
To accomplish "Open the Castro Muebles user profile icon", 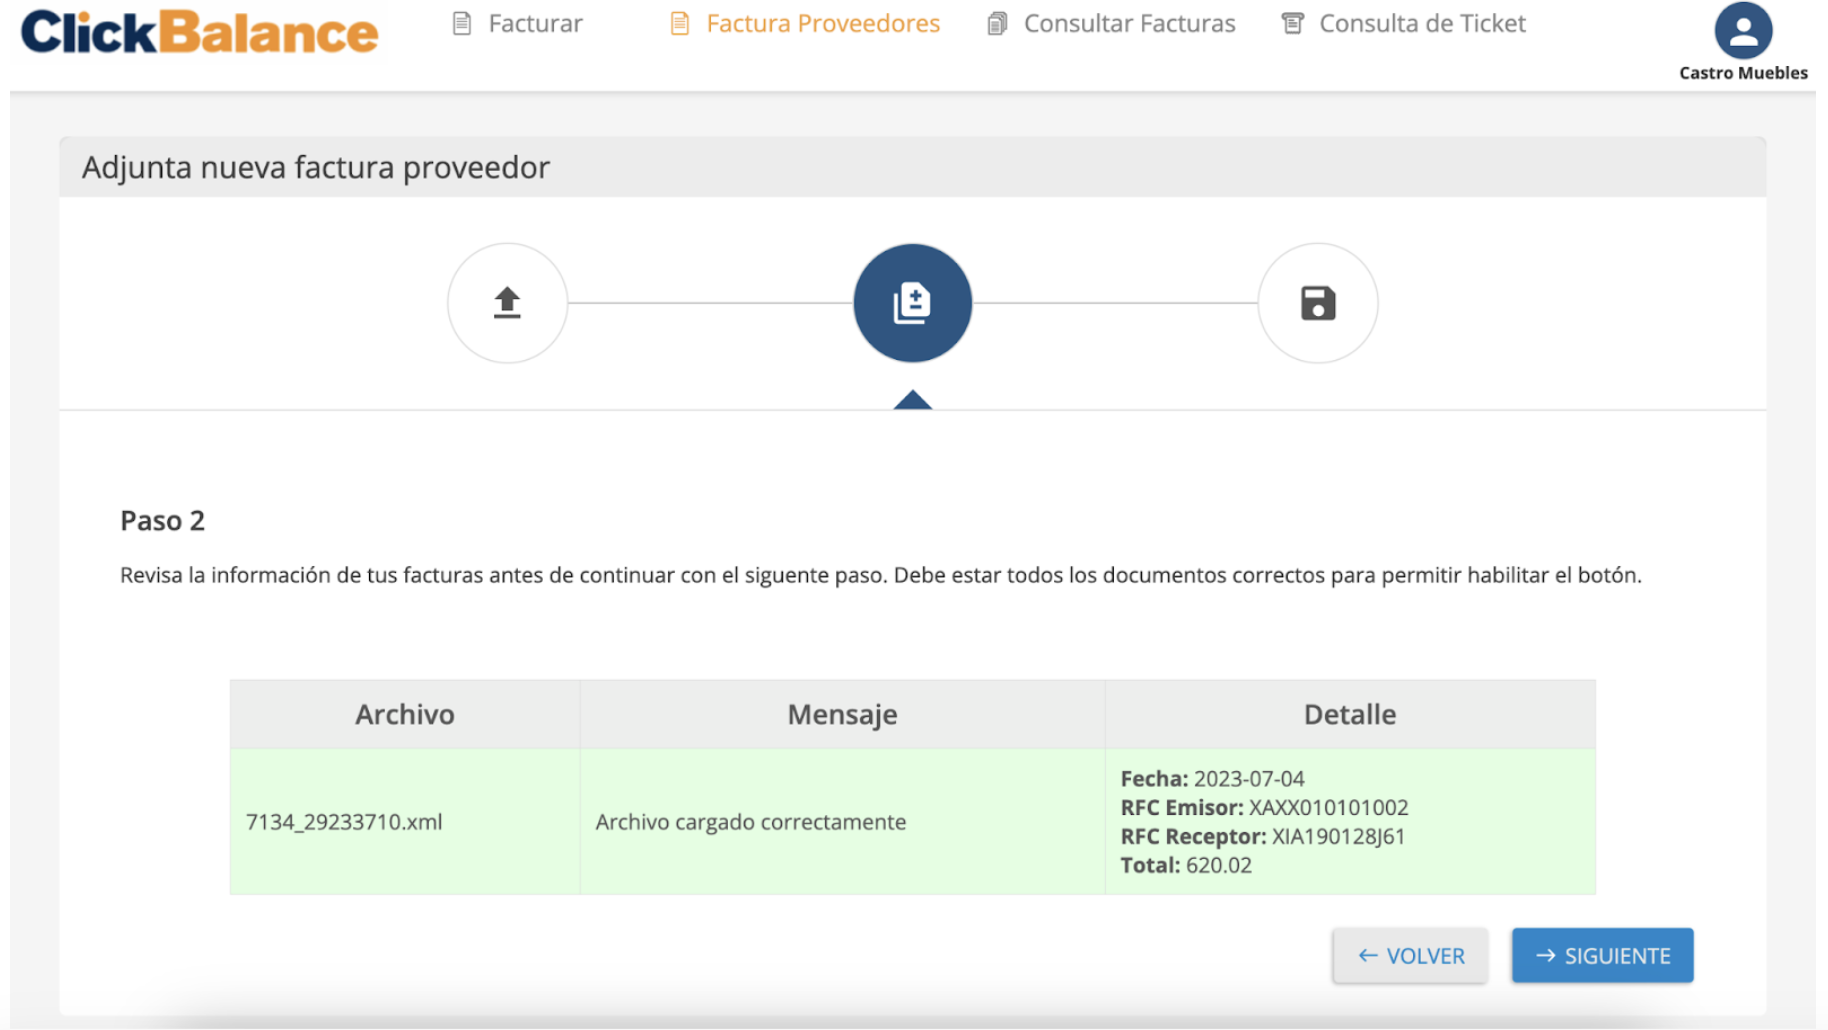I will [1742, 33].
